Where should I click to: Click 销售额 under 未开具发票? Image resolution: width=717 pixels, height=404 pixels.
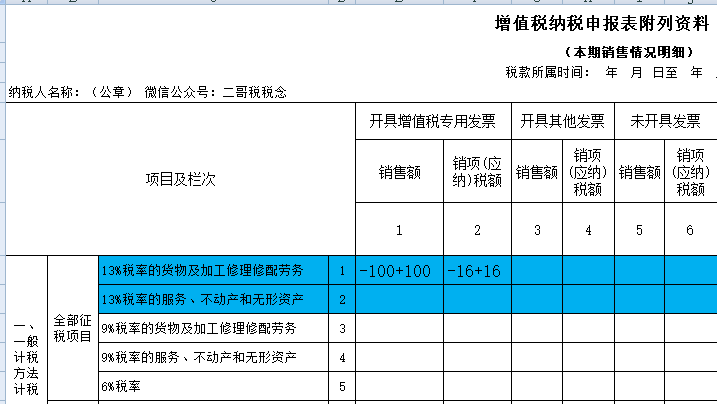(639, 172)
